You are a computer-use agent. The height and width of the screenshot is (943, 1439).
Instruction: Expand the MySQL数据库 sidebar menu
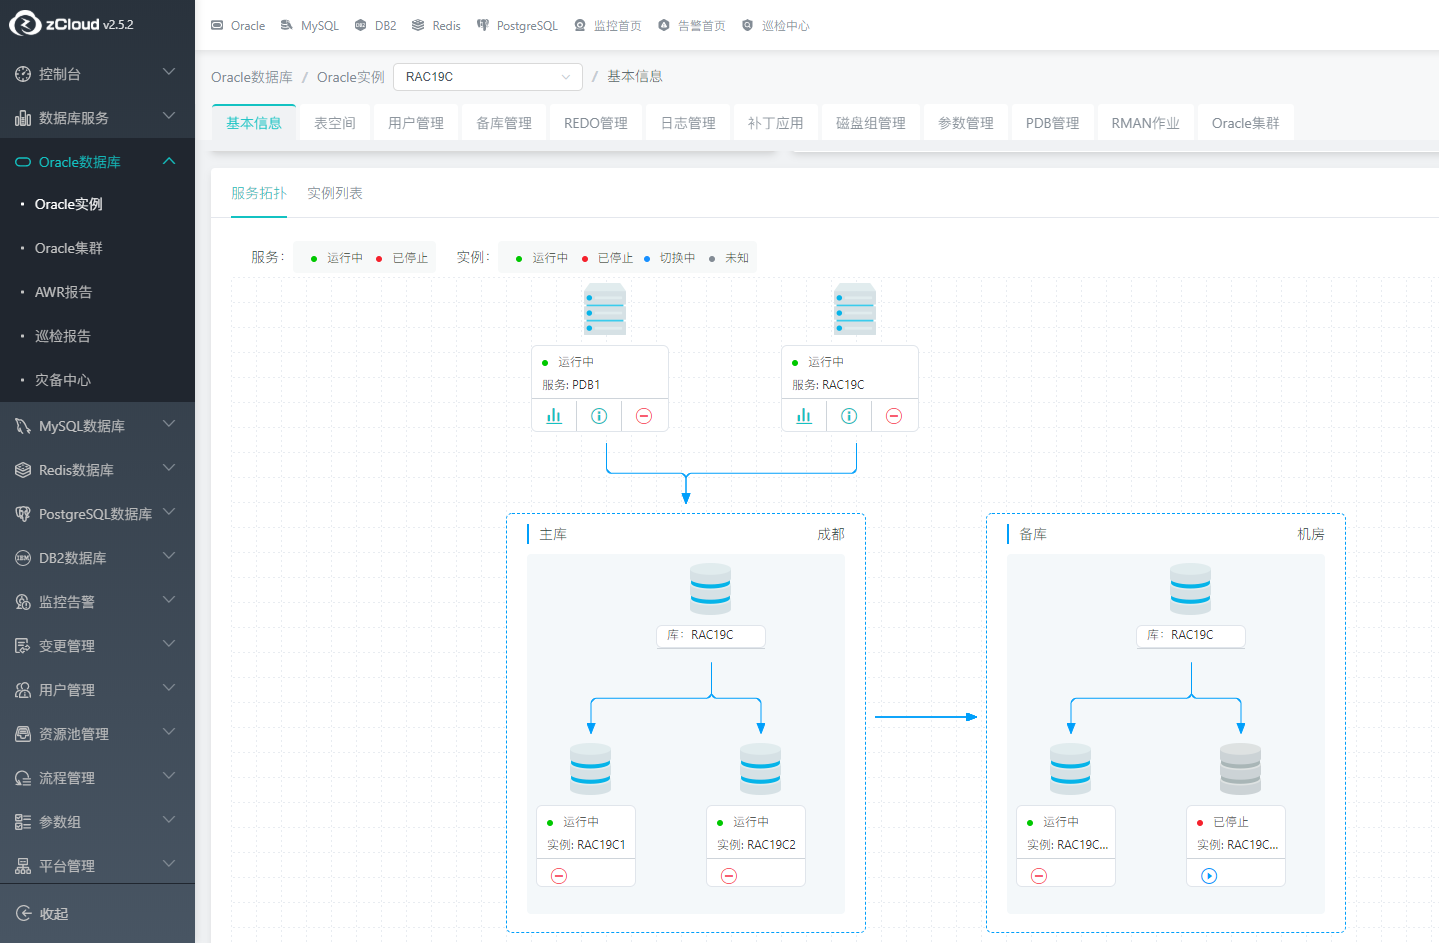click(x=96, y=426)
